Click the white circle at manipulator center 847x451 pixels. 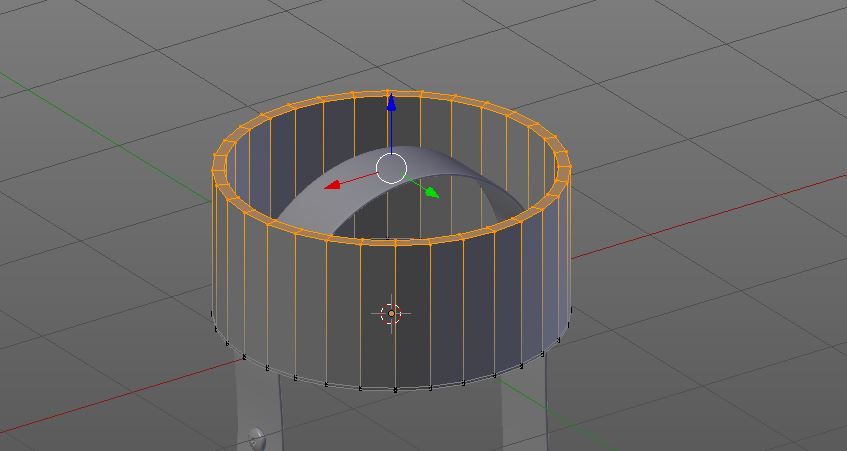[391, 168]
